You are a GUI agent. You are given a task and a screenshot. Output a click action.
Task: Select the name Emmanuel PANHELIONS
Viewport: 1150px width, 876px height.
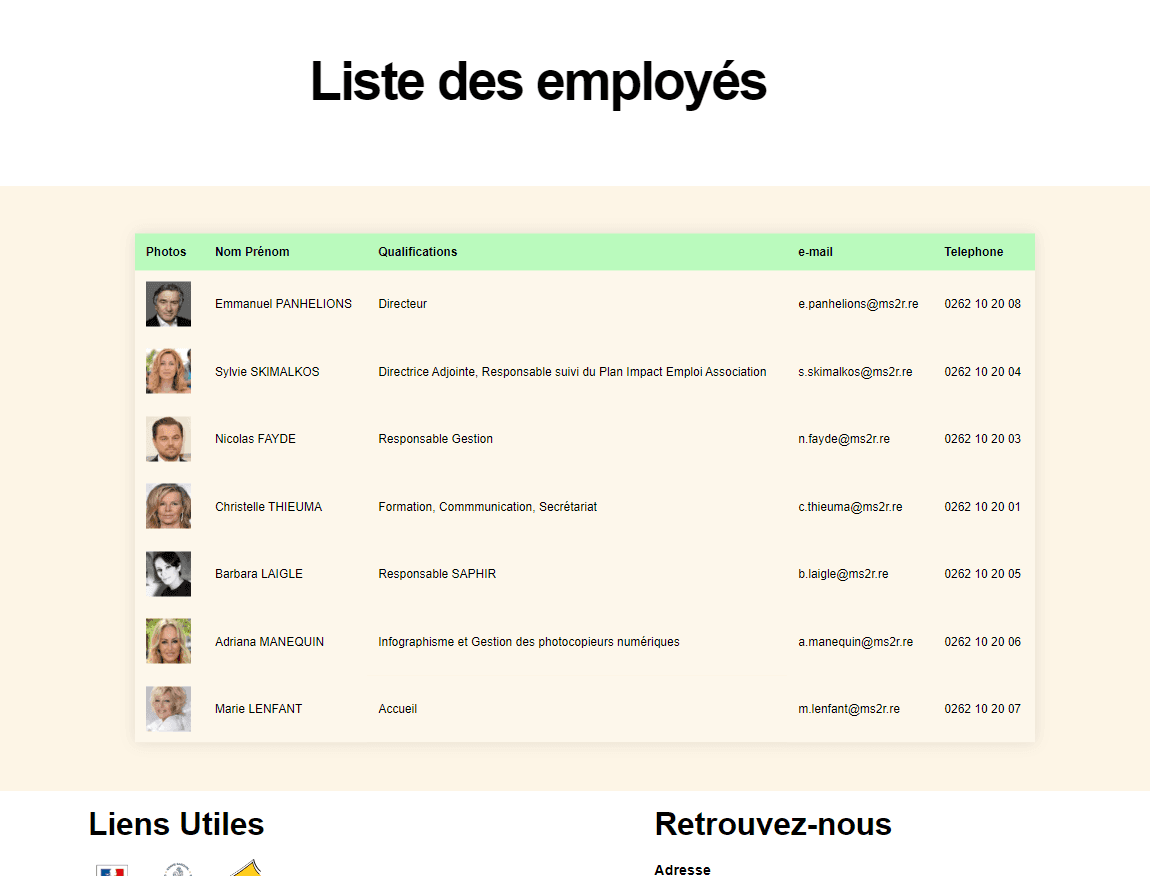tap(283, 304)
